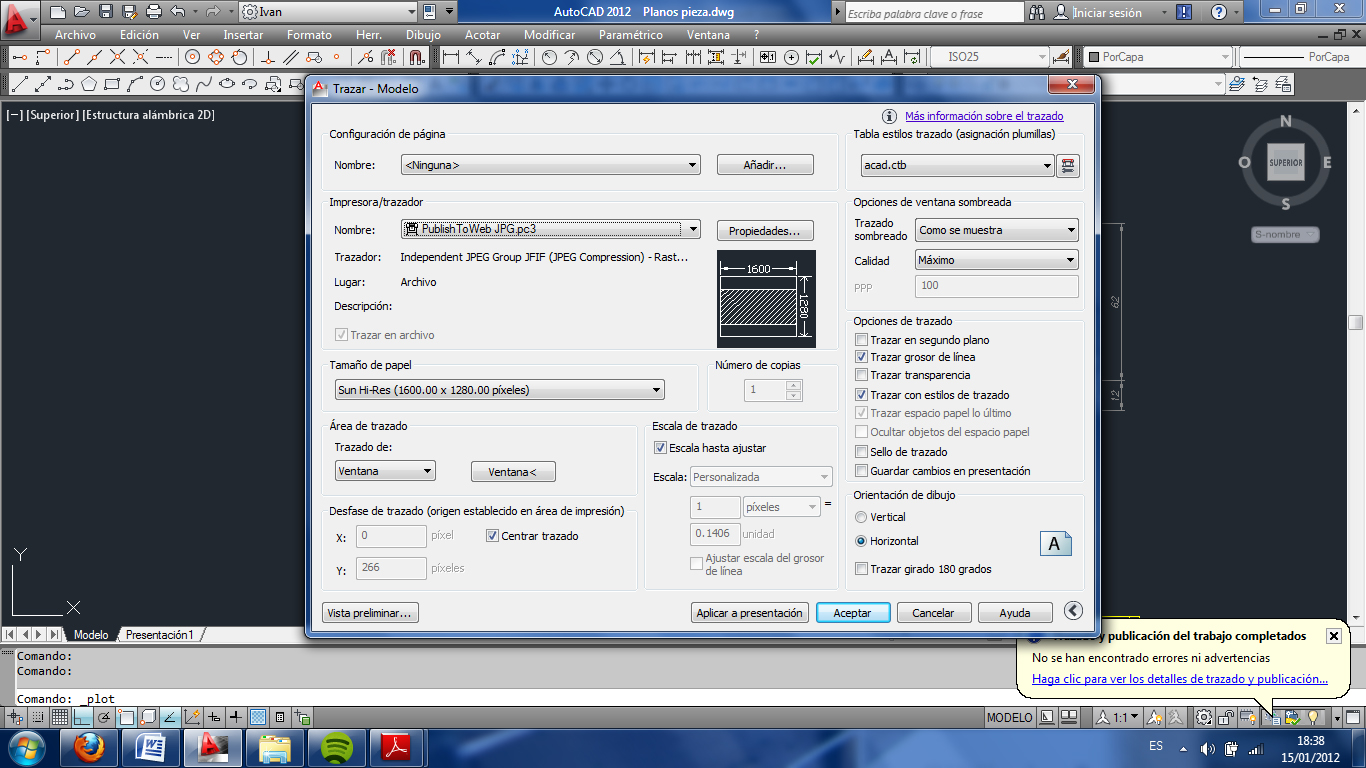Image resolution: width=1366 pixels, height=768 pixels.
Task: Uncheck 'Centrar trazado' checkbox
Action: (492, 536)
